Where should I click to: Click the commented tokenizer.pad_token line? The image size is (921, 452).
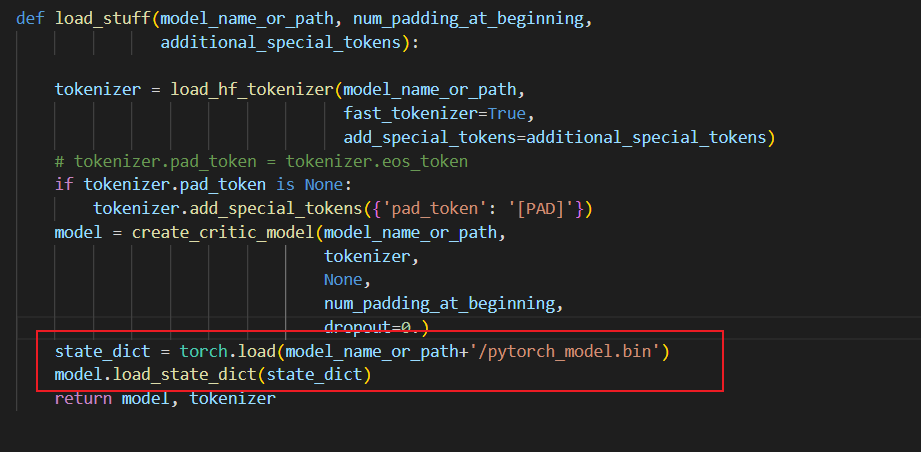pos(261,161)
